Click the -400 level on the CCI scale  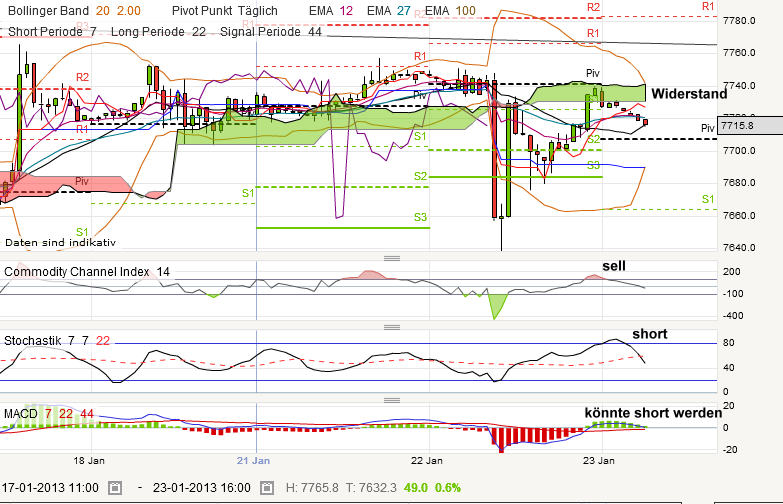coord(733,316)
